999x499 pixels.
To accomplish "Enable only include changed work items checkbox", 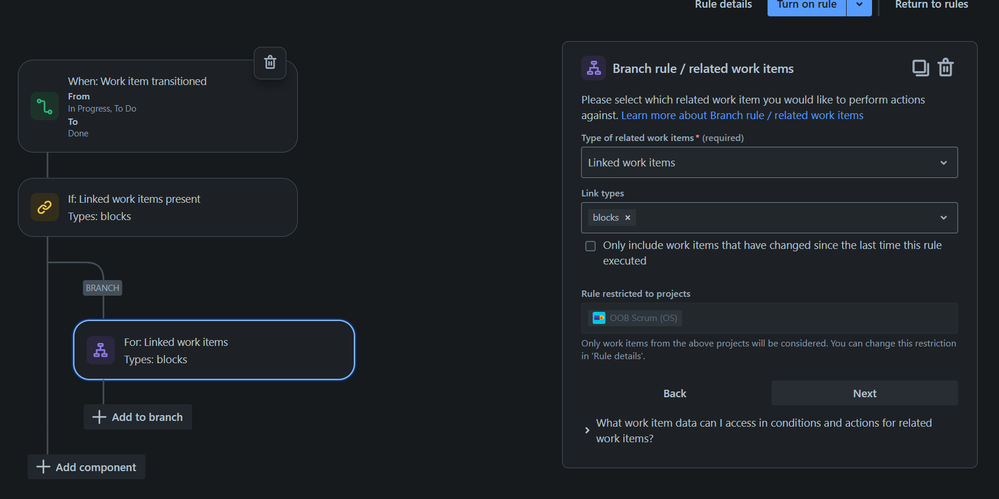I will tap(590, 246).
